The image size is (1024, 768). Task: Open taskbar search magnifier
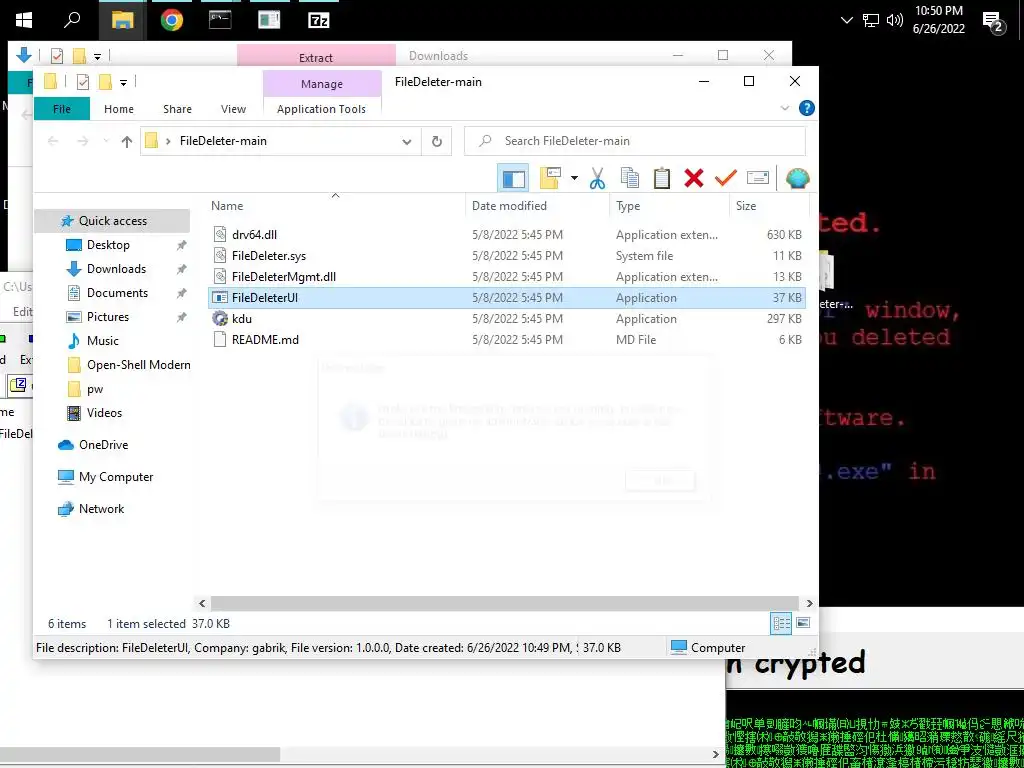pos(72,20)
